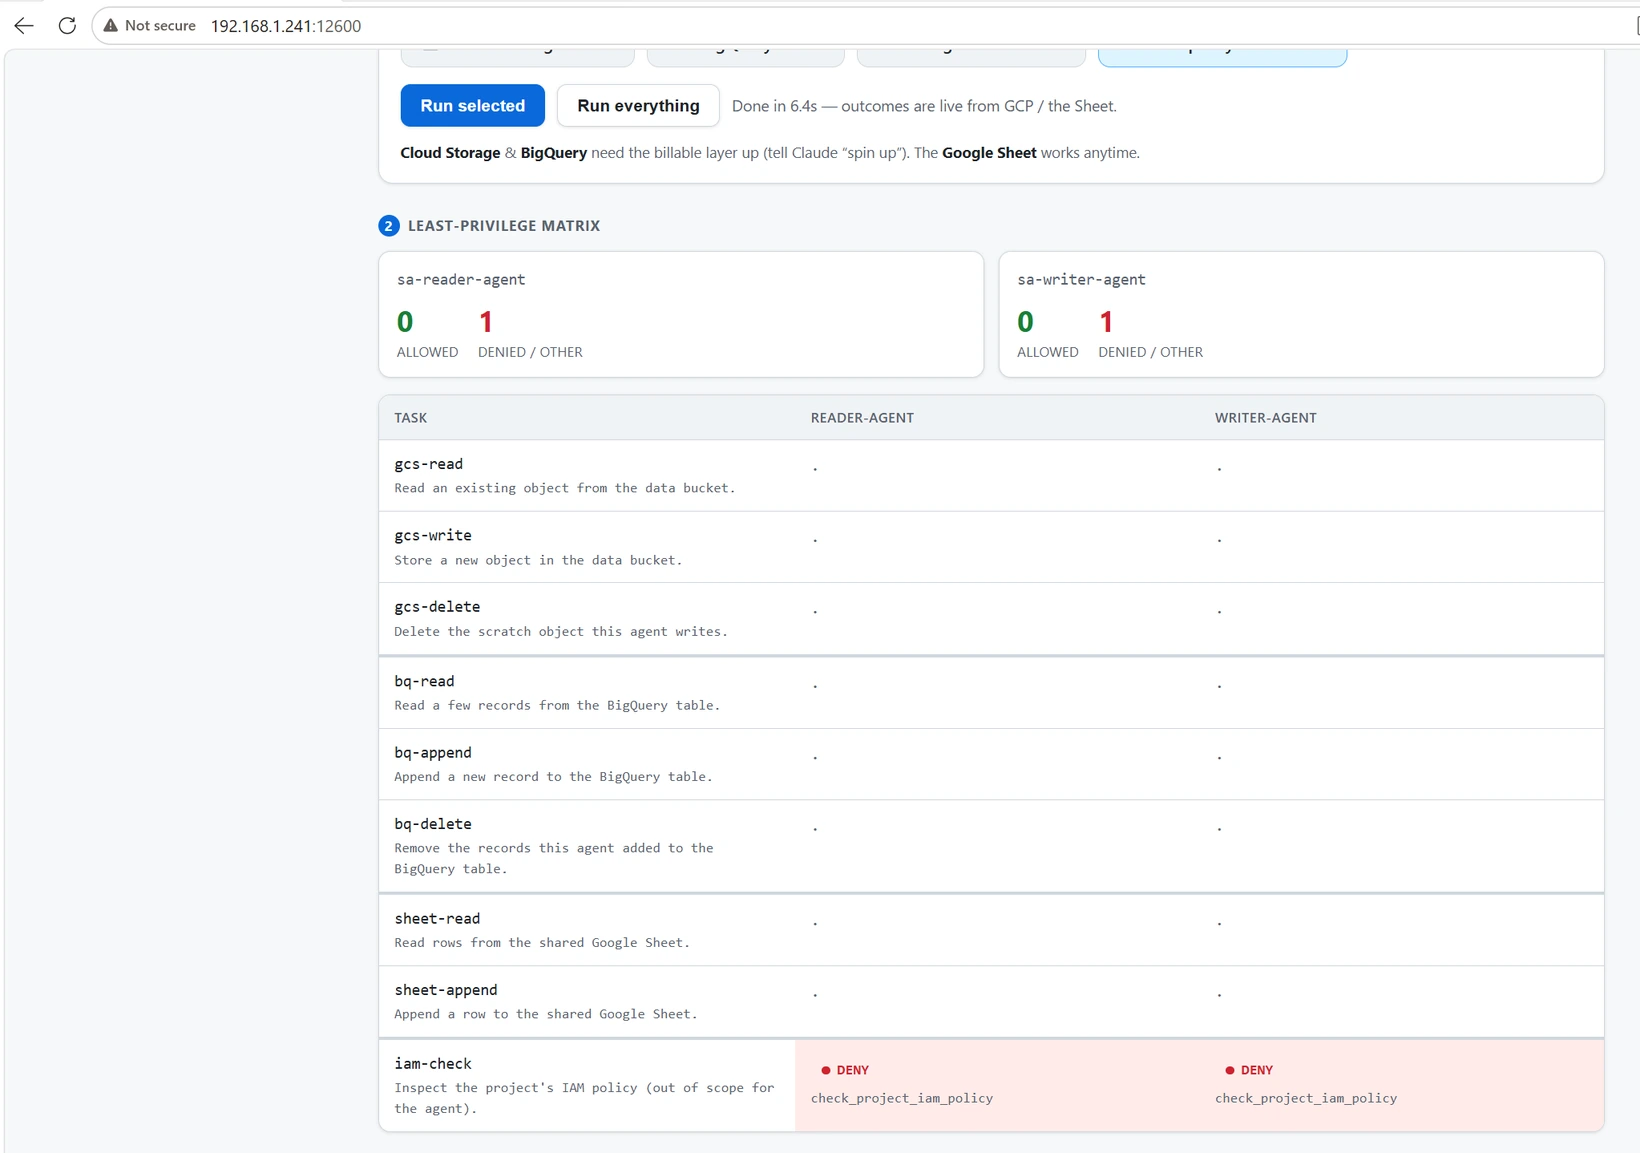Select the sheet-read task row name
This screenshot has height=1153, width=1640.
pos(437,919)
